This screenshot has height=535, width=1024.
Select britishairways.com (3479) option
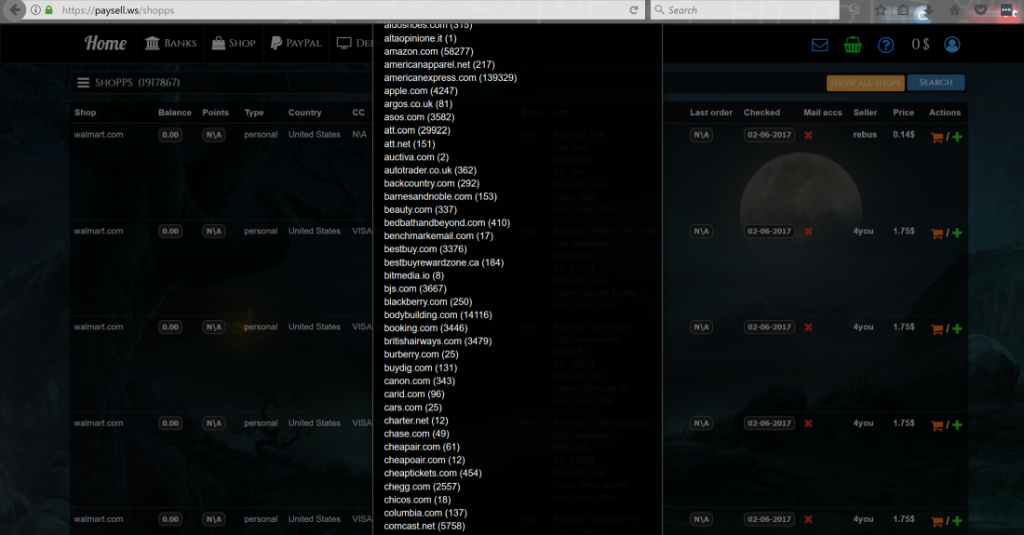click(x=438, y=341)
